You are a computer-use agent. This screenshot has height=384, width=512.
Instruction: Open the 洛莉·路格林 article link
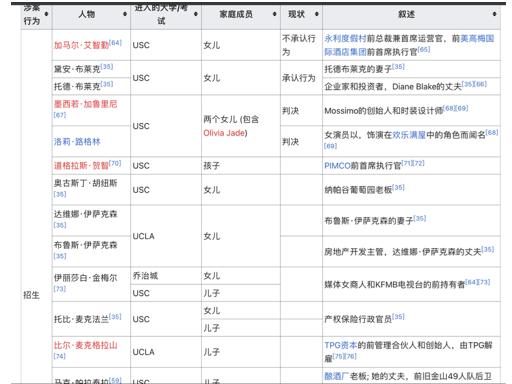[77, 142]
